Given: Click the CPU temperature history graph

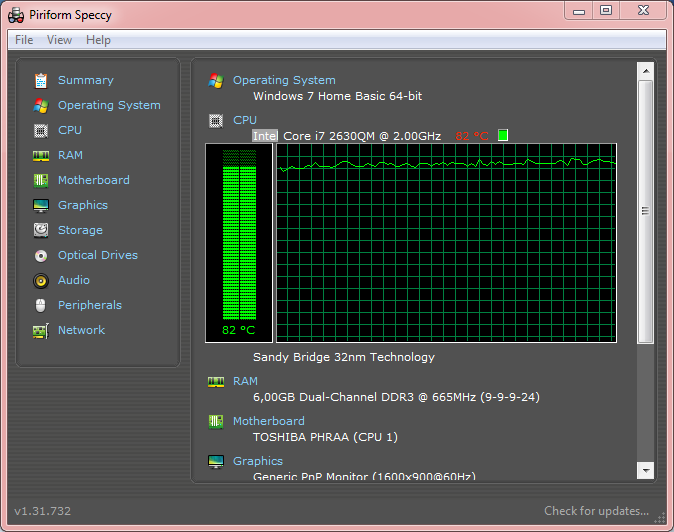Looking at the screenshot, I should click(x=446, y=243).
